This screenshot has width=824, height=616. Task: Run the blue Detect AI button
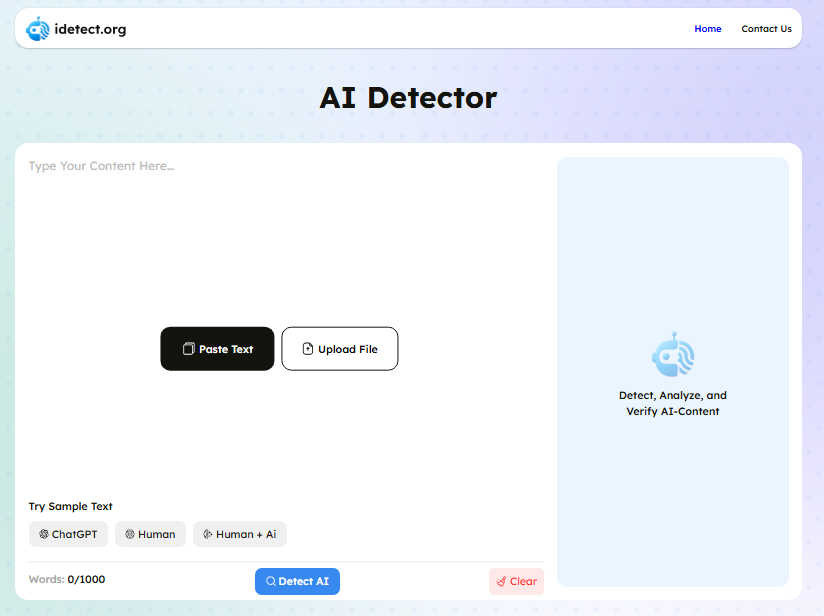click(x=297, y=581)
